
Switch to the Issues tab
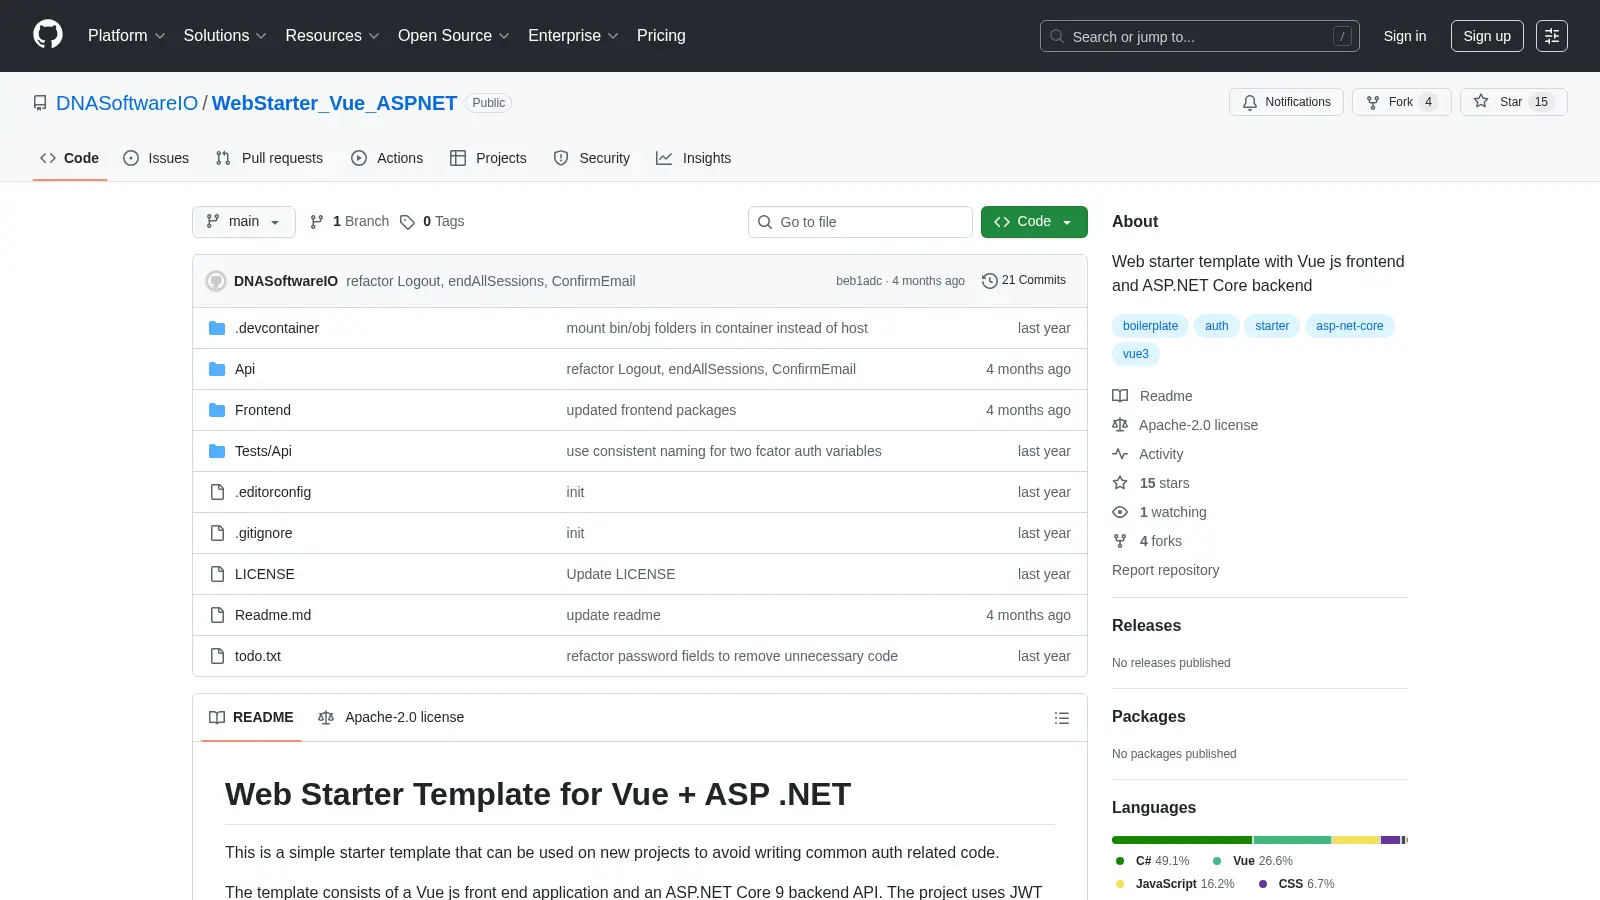(156, 158)
